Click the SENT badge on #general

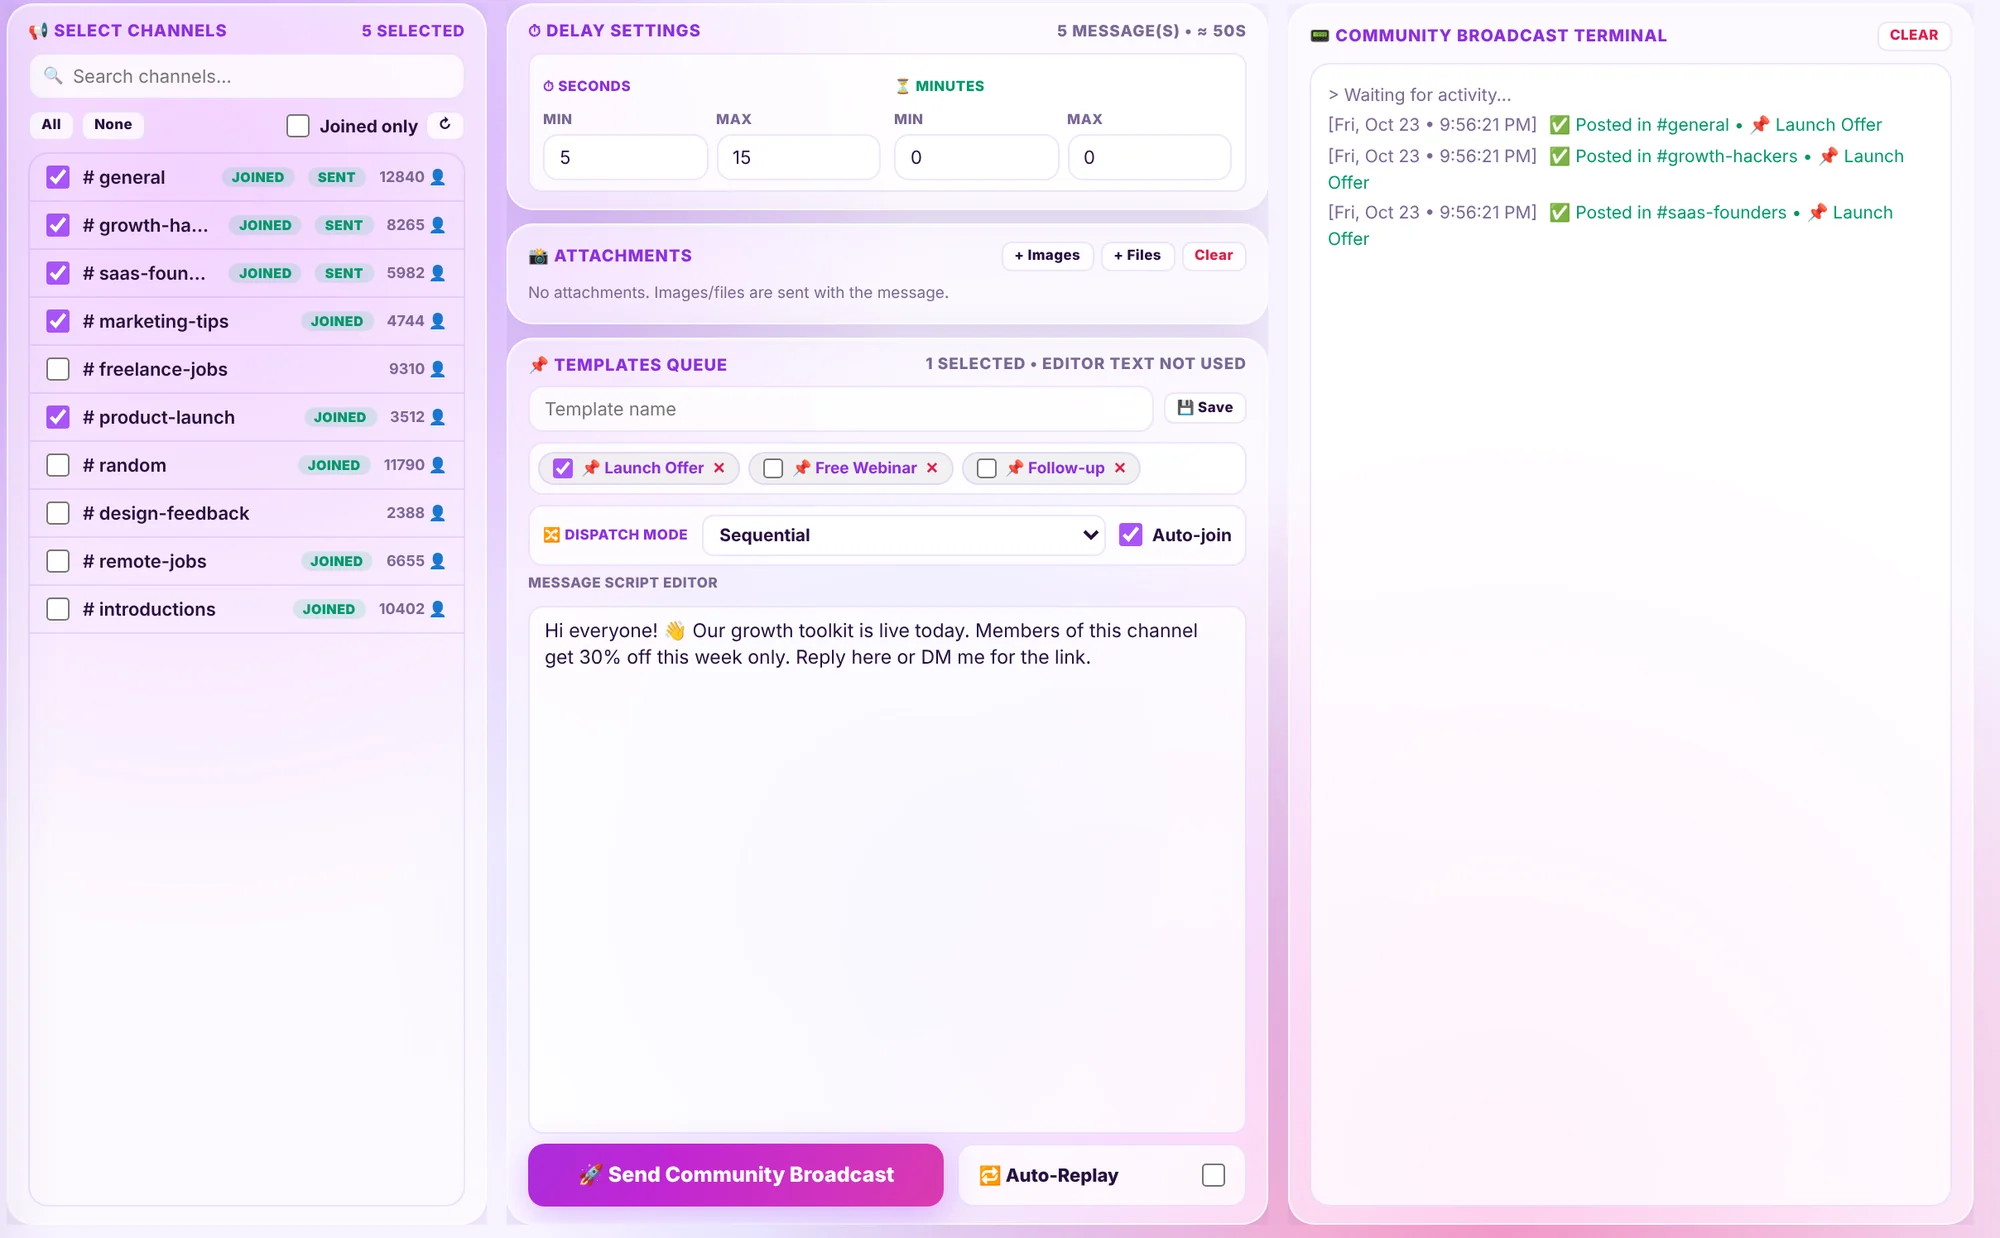pyautogui.click(x=336, y=177)
